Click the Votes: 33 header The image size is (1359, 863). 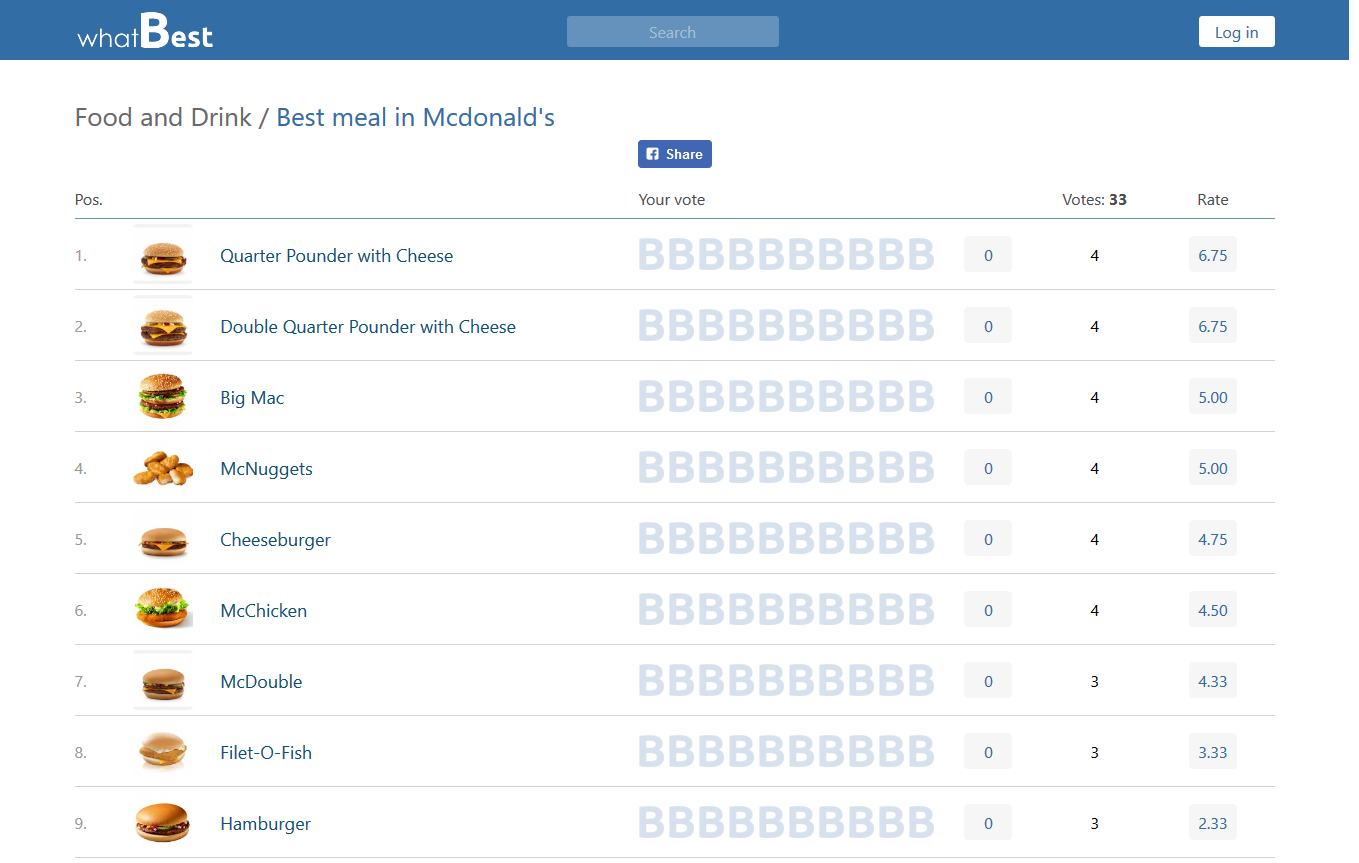coord(1094,200)
